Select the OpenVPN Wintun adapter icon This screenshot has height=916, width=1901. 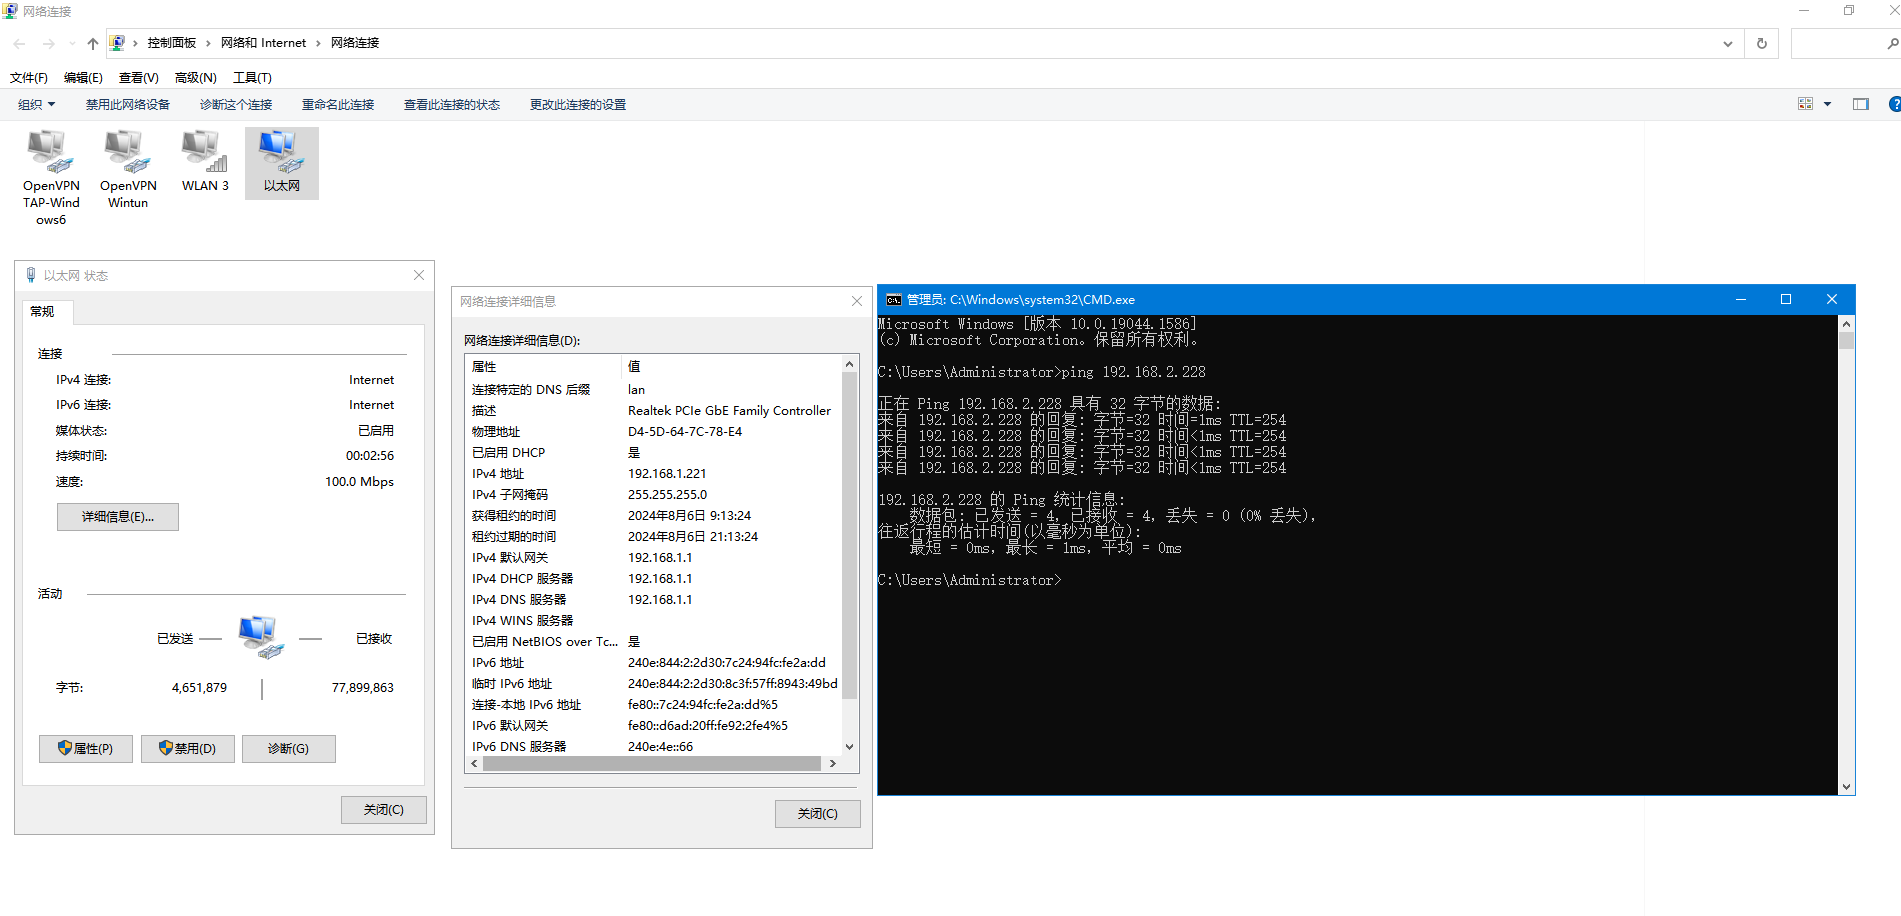[127, 151]
